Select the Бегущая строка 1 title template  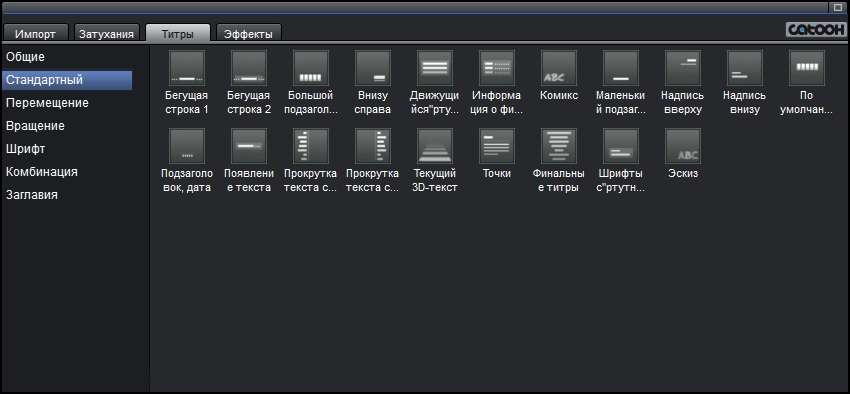[x=187, y=68]
